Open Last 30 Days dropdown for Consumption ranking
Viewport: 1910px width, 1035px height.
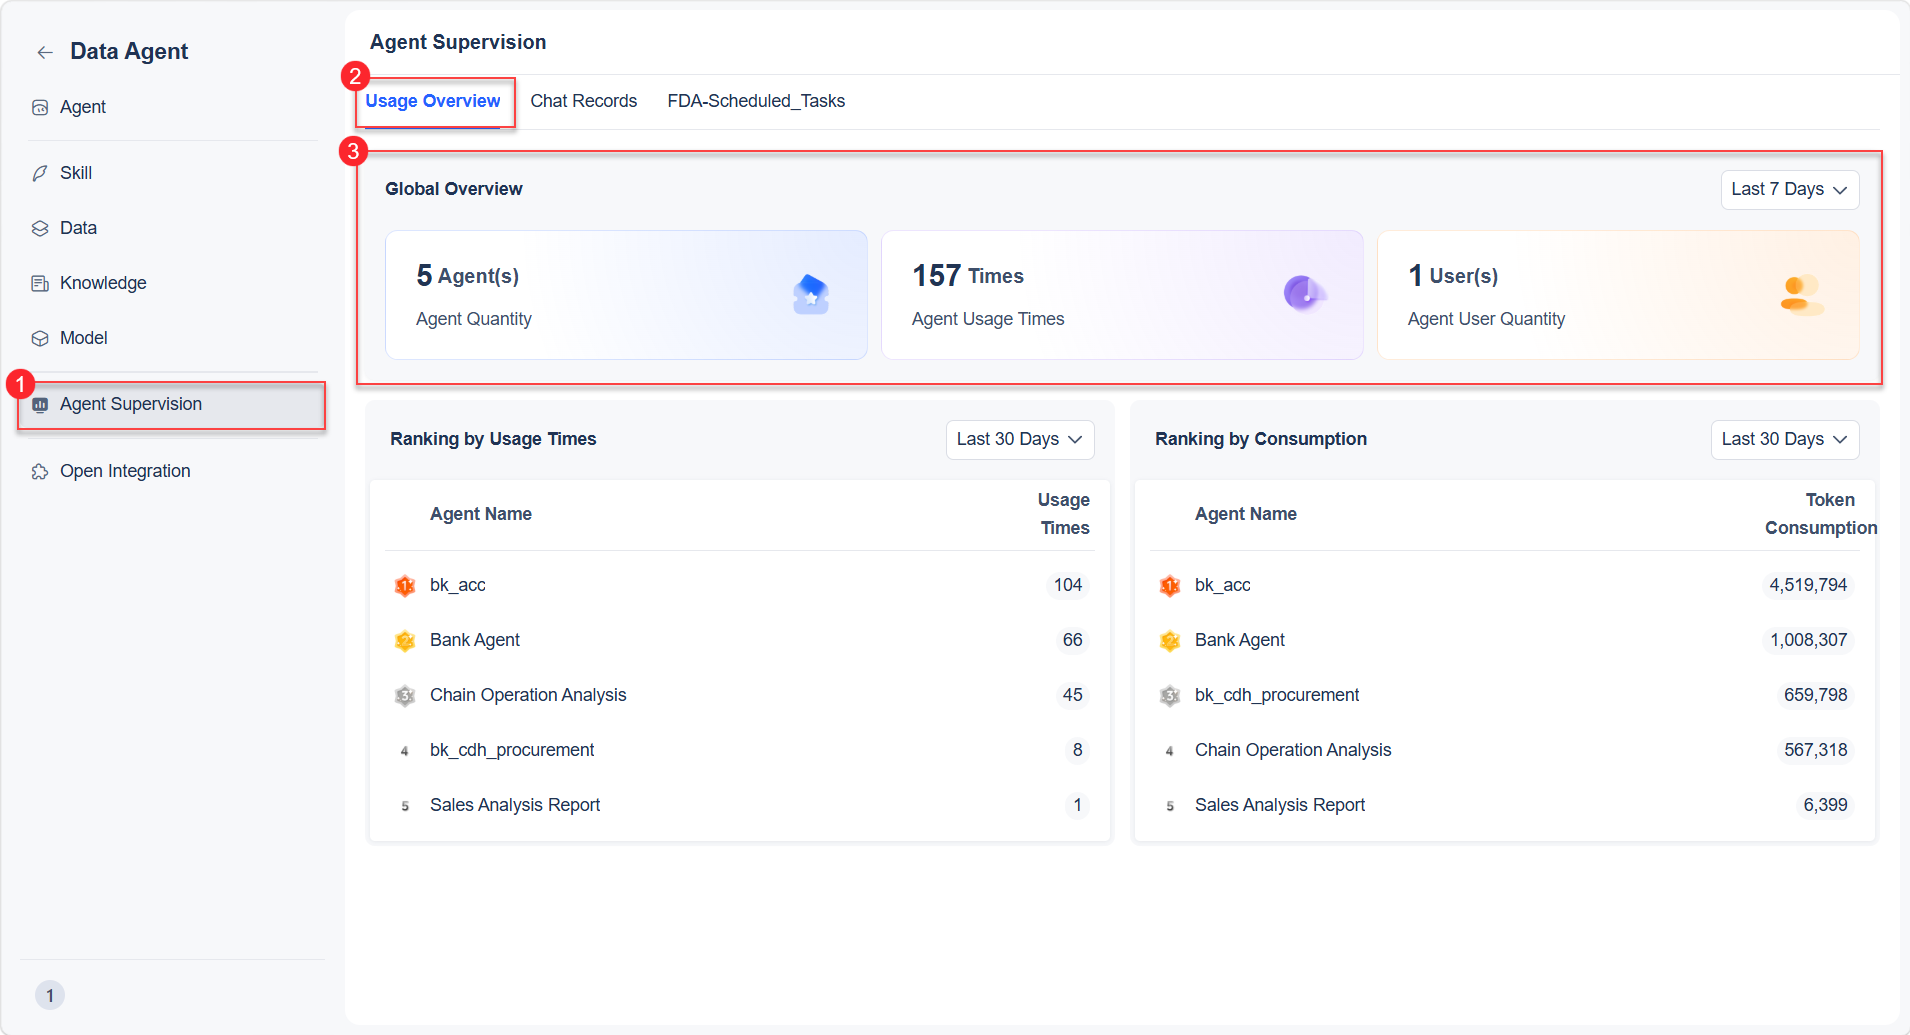point(1784,440)
